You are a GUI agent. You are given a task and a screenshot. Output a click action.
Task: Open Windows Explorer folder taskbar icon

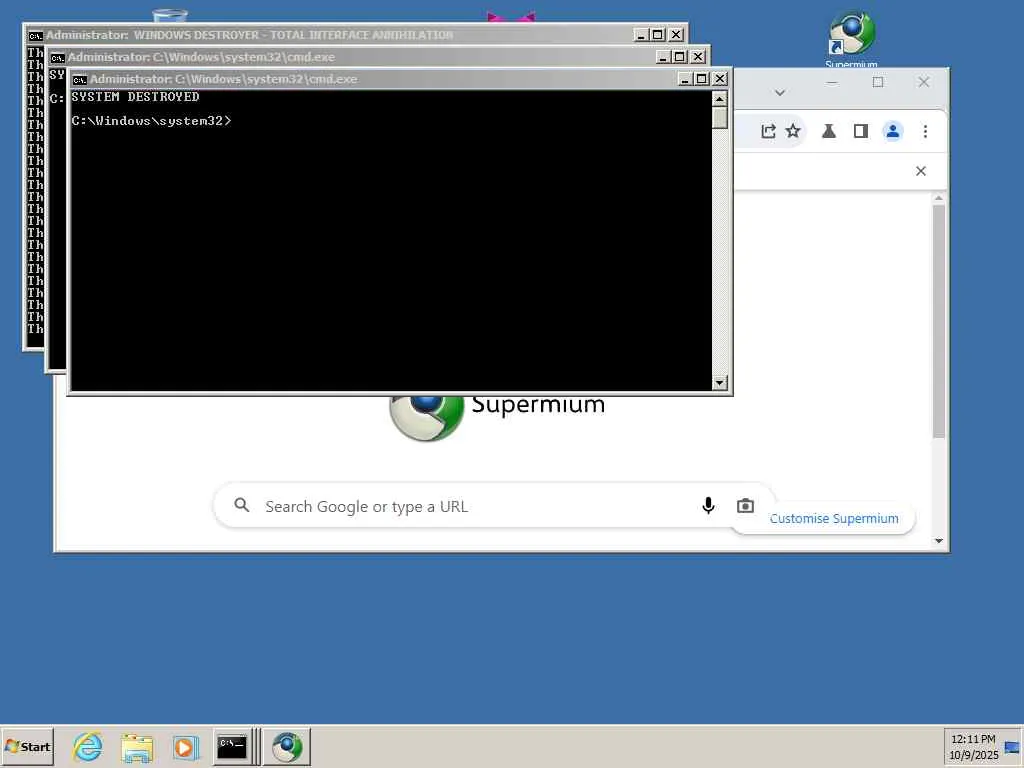tap(137, 747)
